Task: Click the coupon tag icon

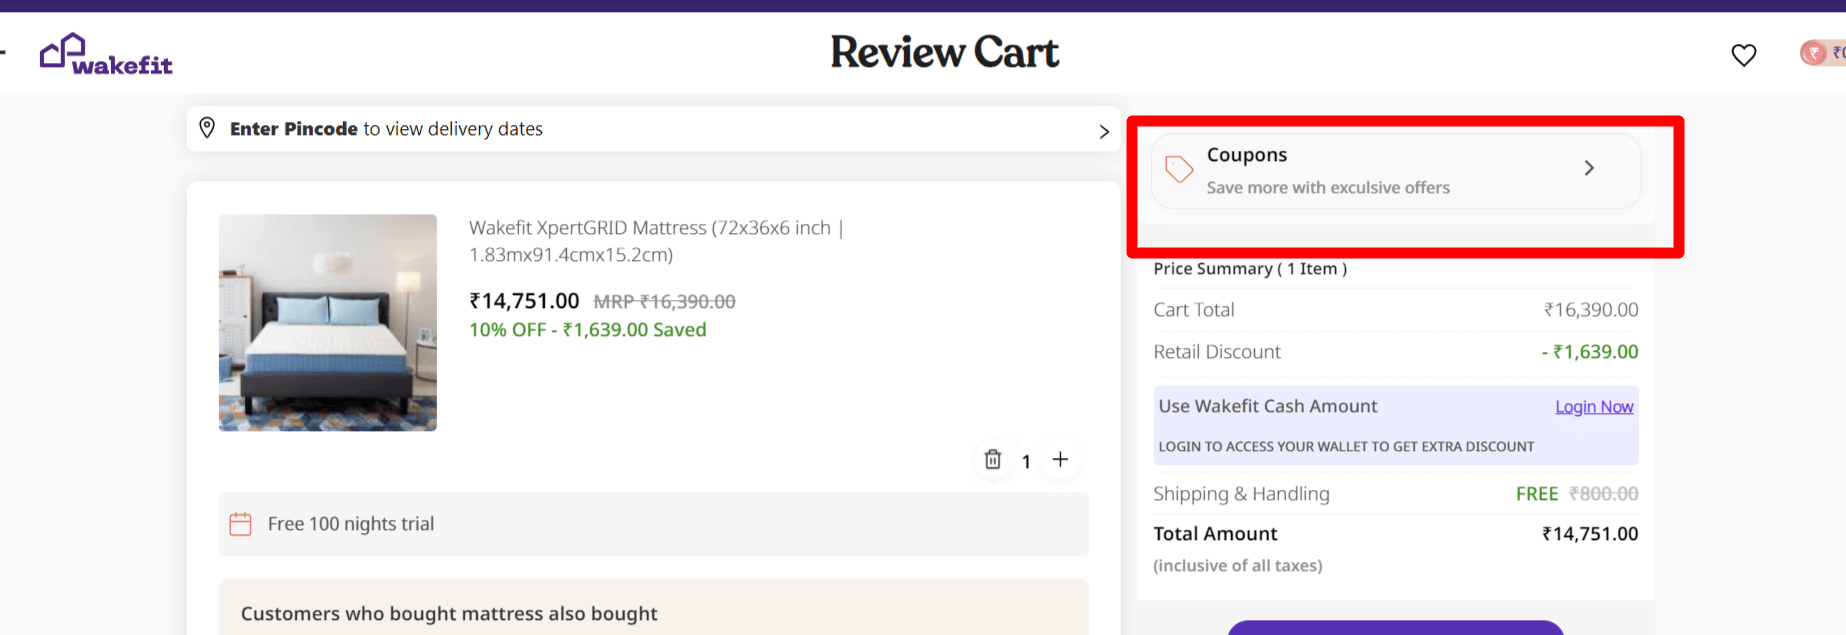Action: point(1179,169)
